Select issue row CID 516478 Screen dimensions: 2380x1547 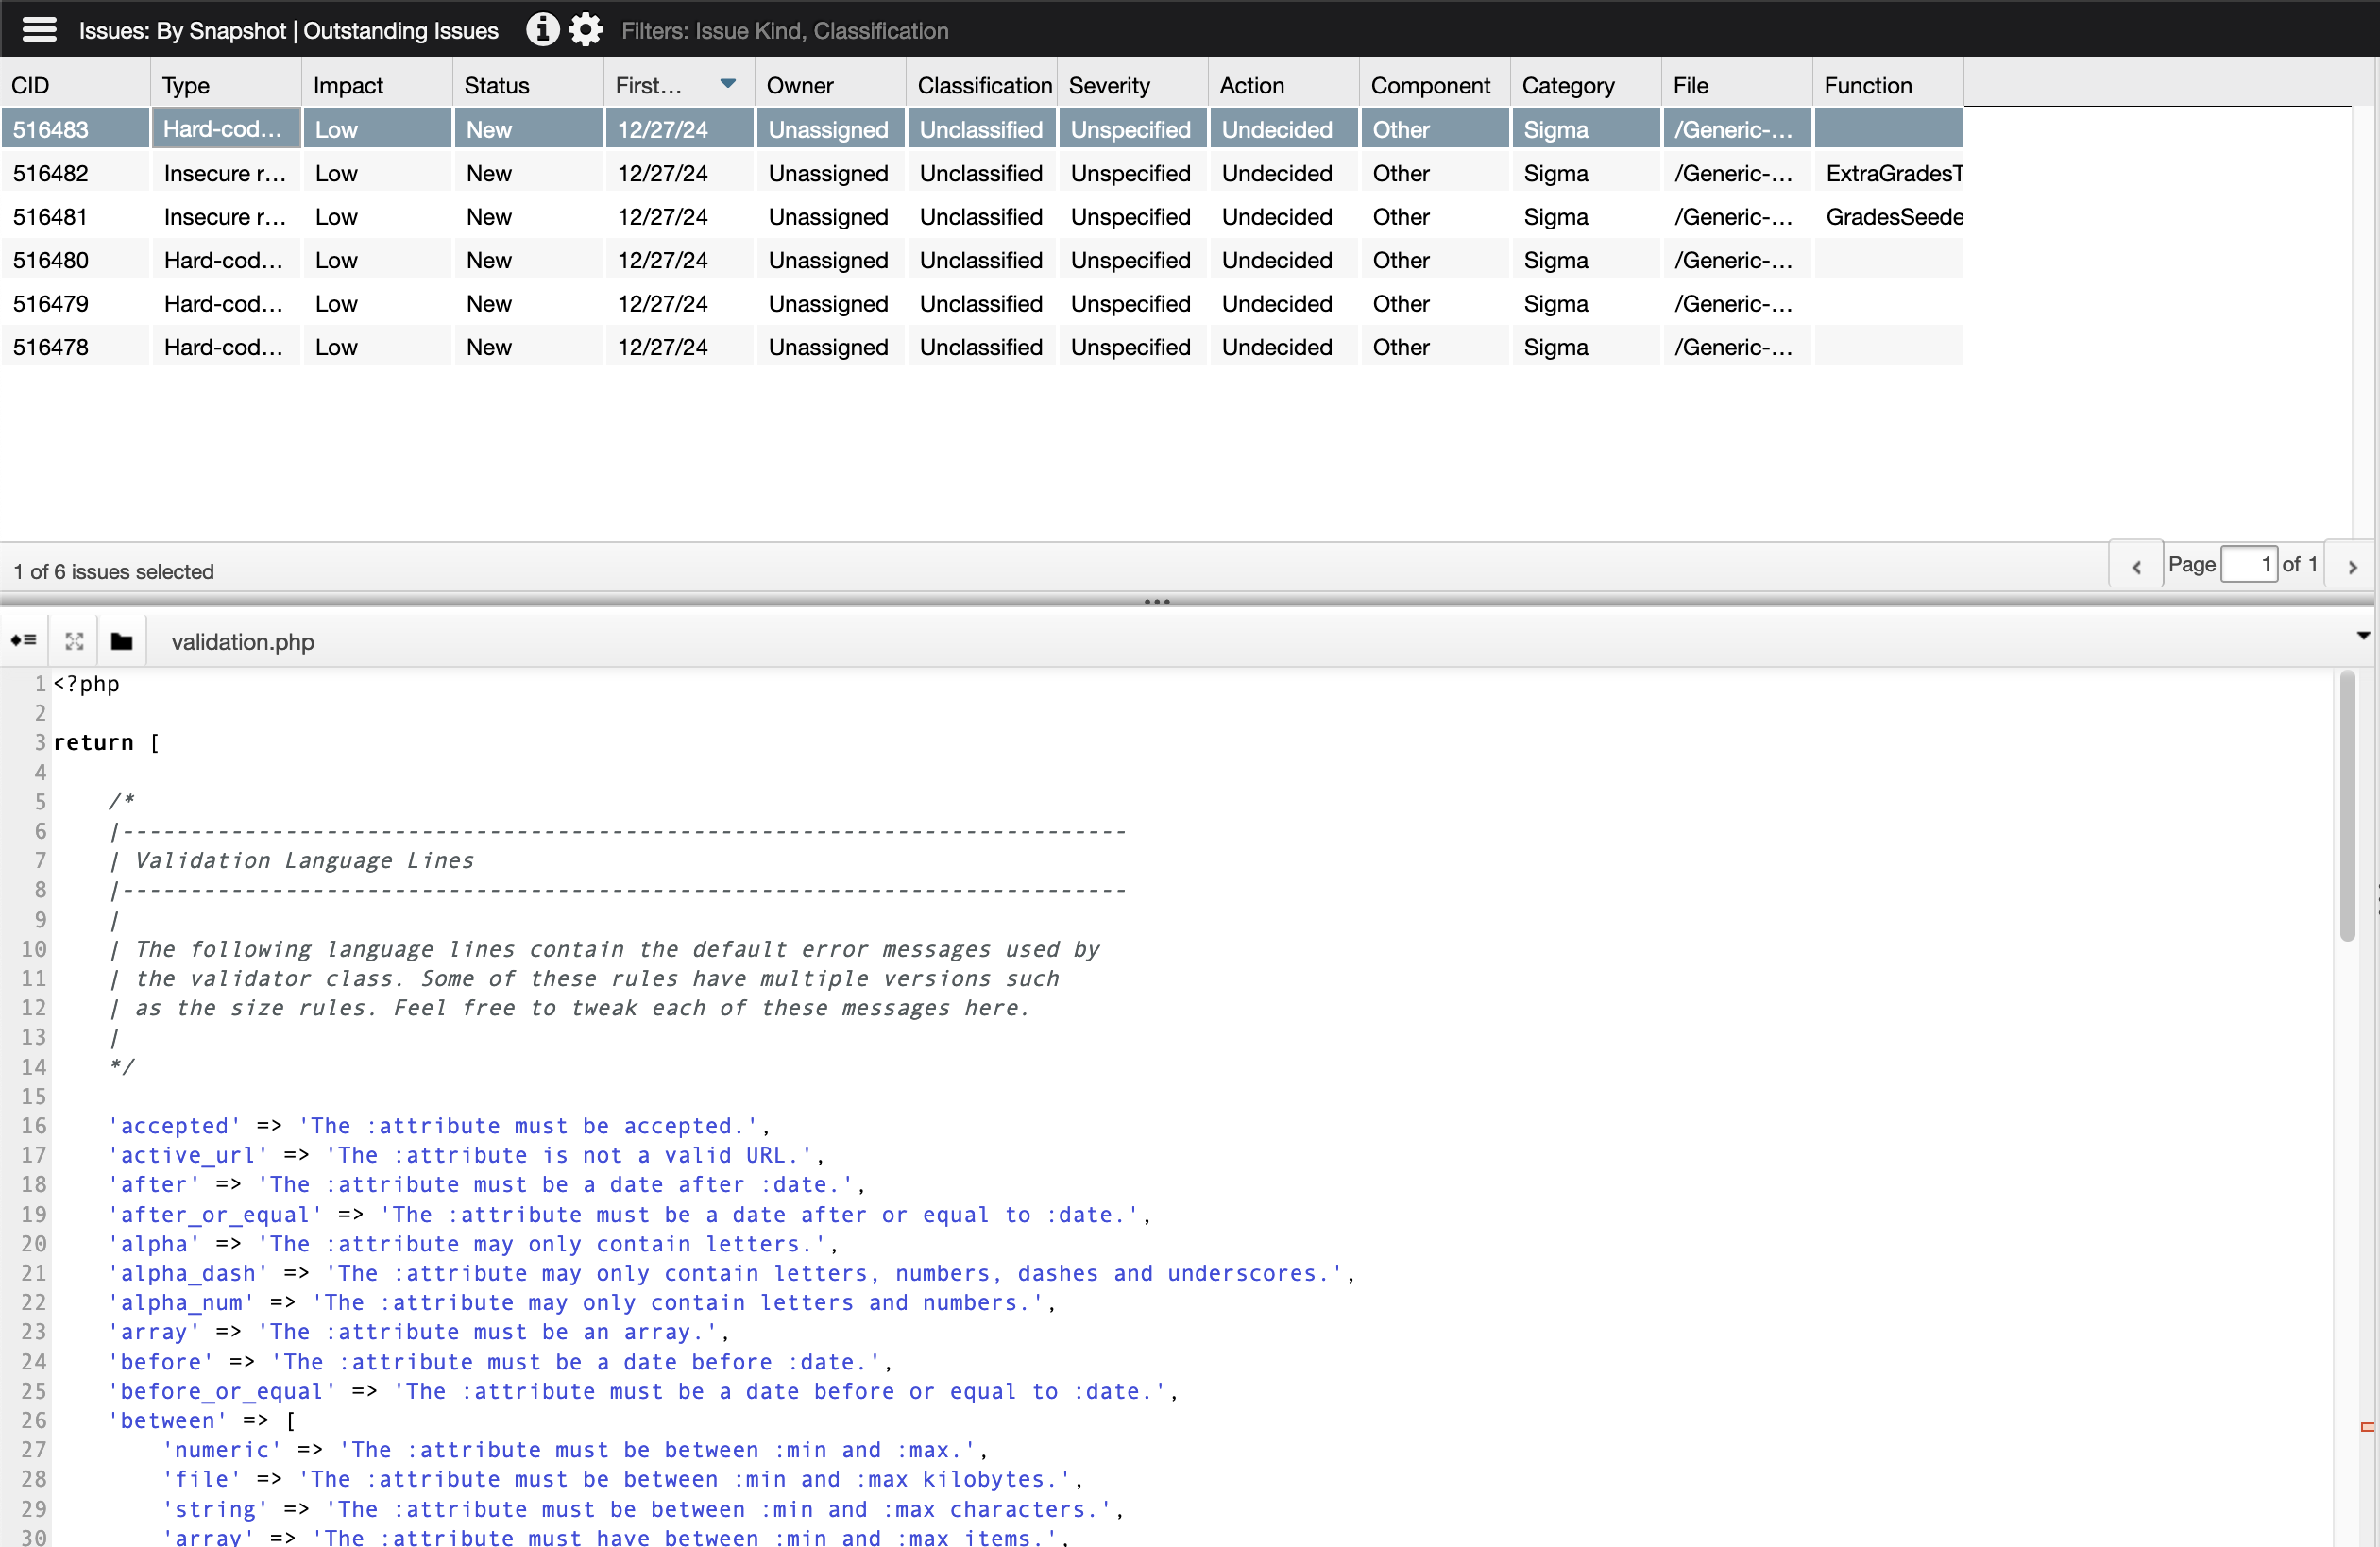(x=982, y=347)
